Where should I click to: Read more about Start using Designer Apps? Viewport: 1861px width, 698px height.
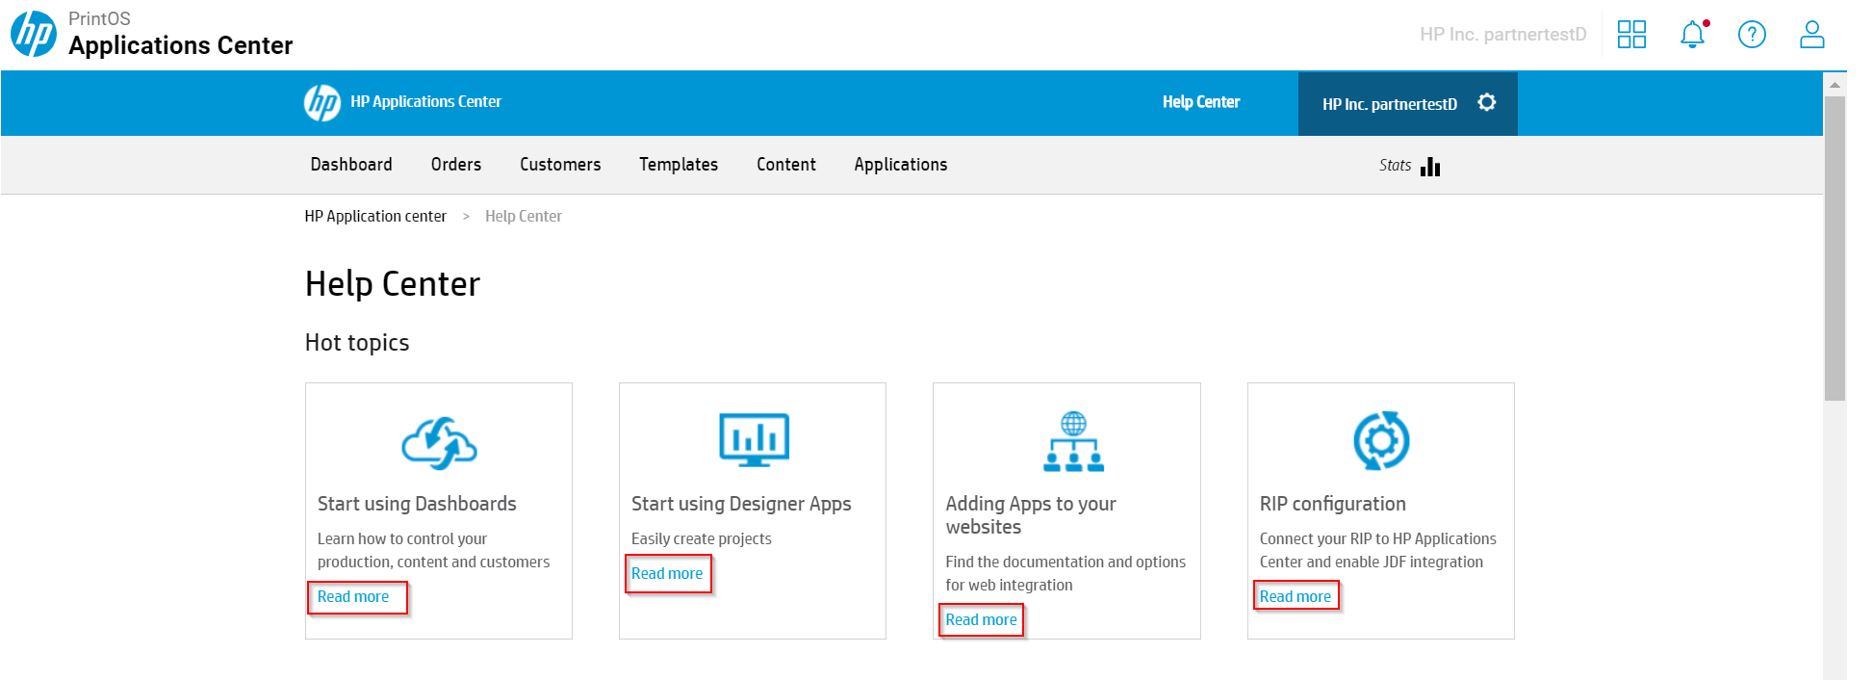(667, 574)
